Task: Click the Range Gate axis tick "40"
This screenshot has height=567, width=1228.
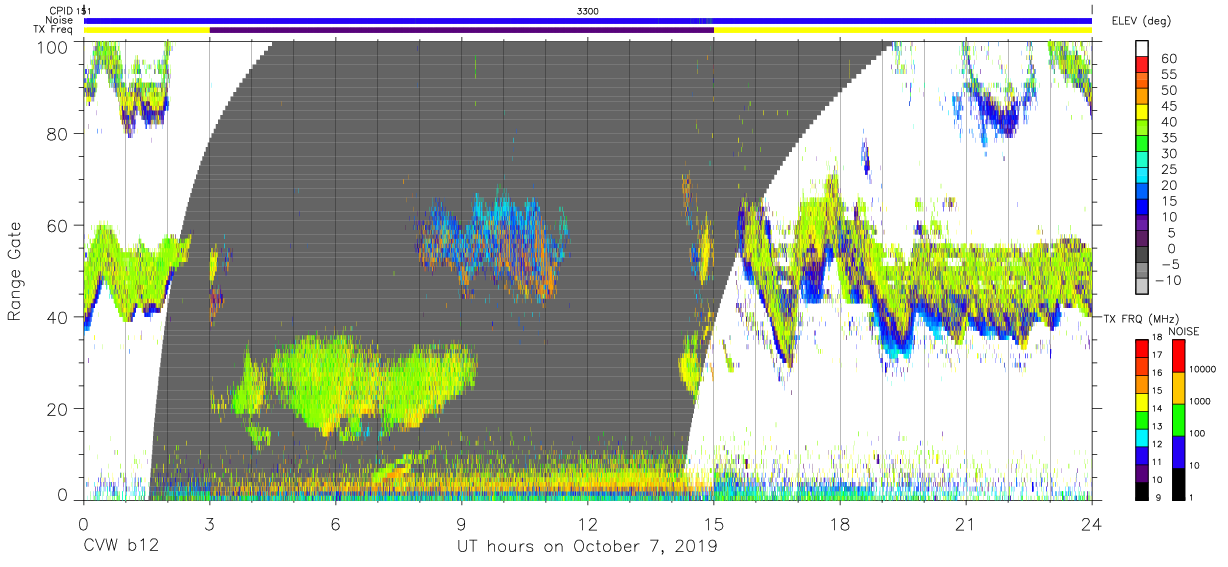Action: click(x=58, y=317)
